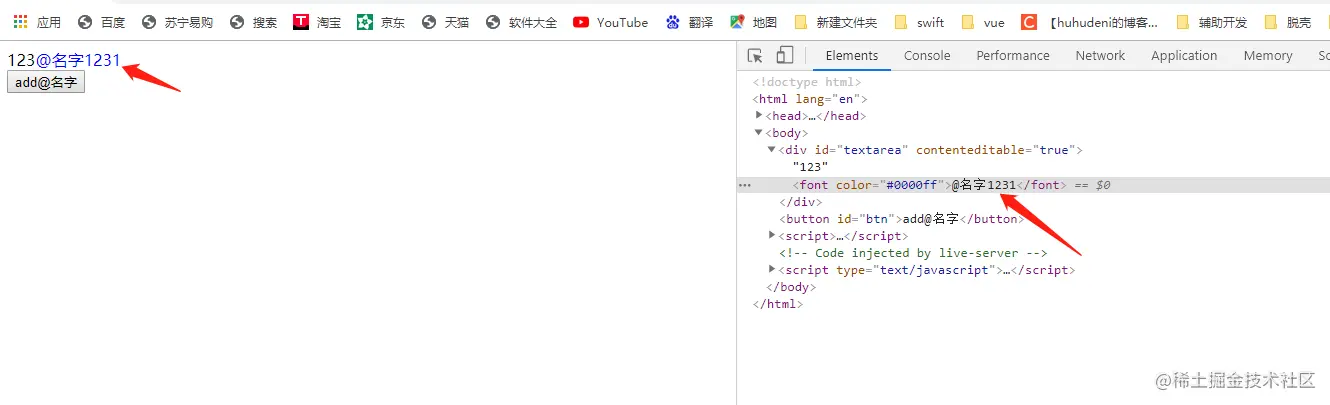Open the 天猫 bookmark
The width and height of the screenshot is (1330, 405).
point(445,22)
